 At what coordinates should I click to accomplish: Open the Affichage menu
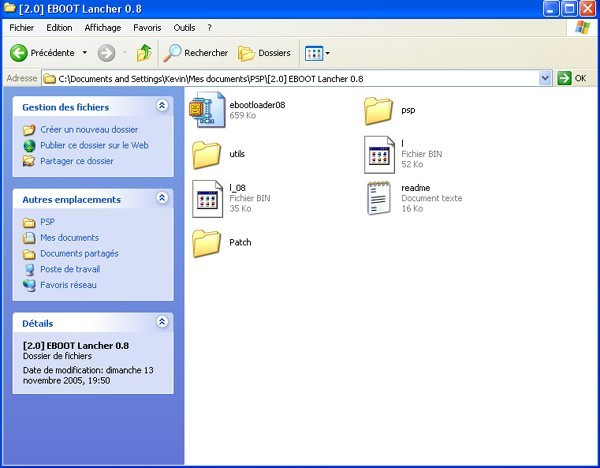point(103,28)
